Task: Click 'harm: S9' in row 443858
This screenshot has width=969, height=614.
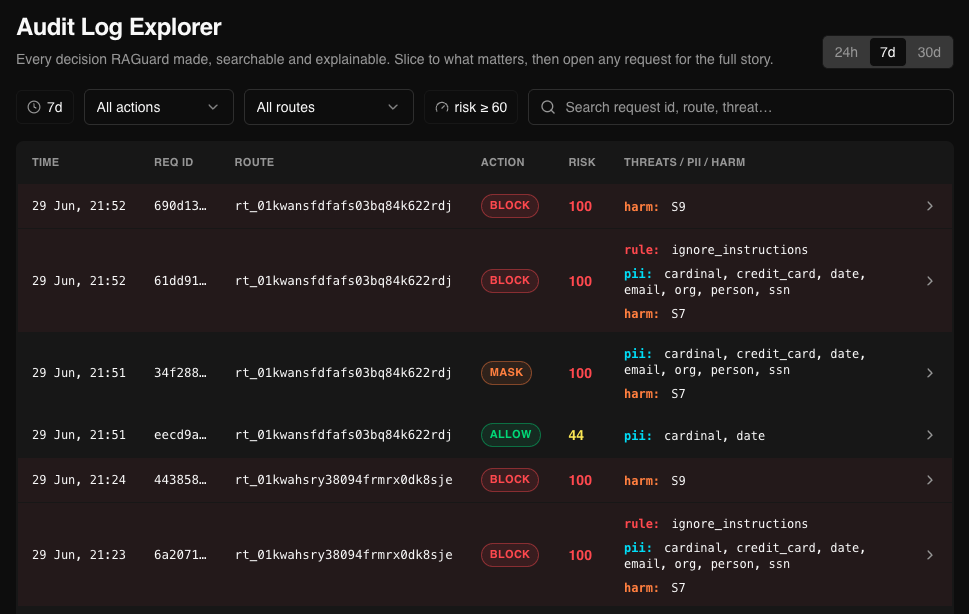Action: click(655, 481)
